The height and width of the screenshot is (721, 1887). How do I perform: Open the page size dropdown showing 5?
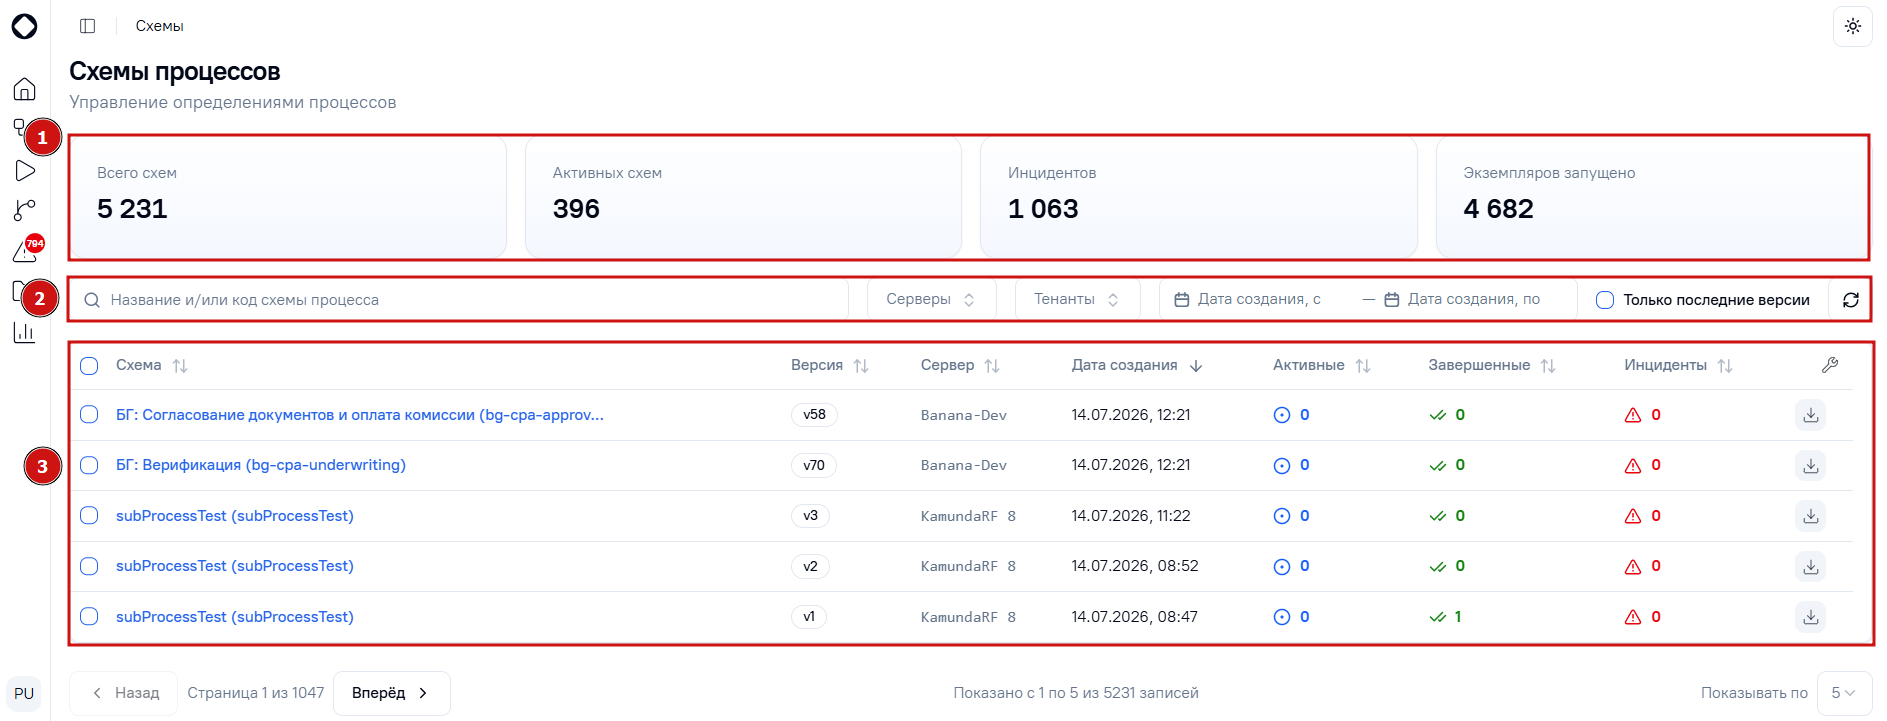[x=1844, y=693]
